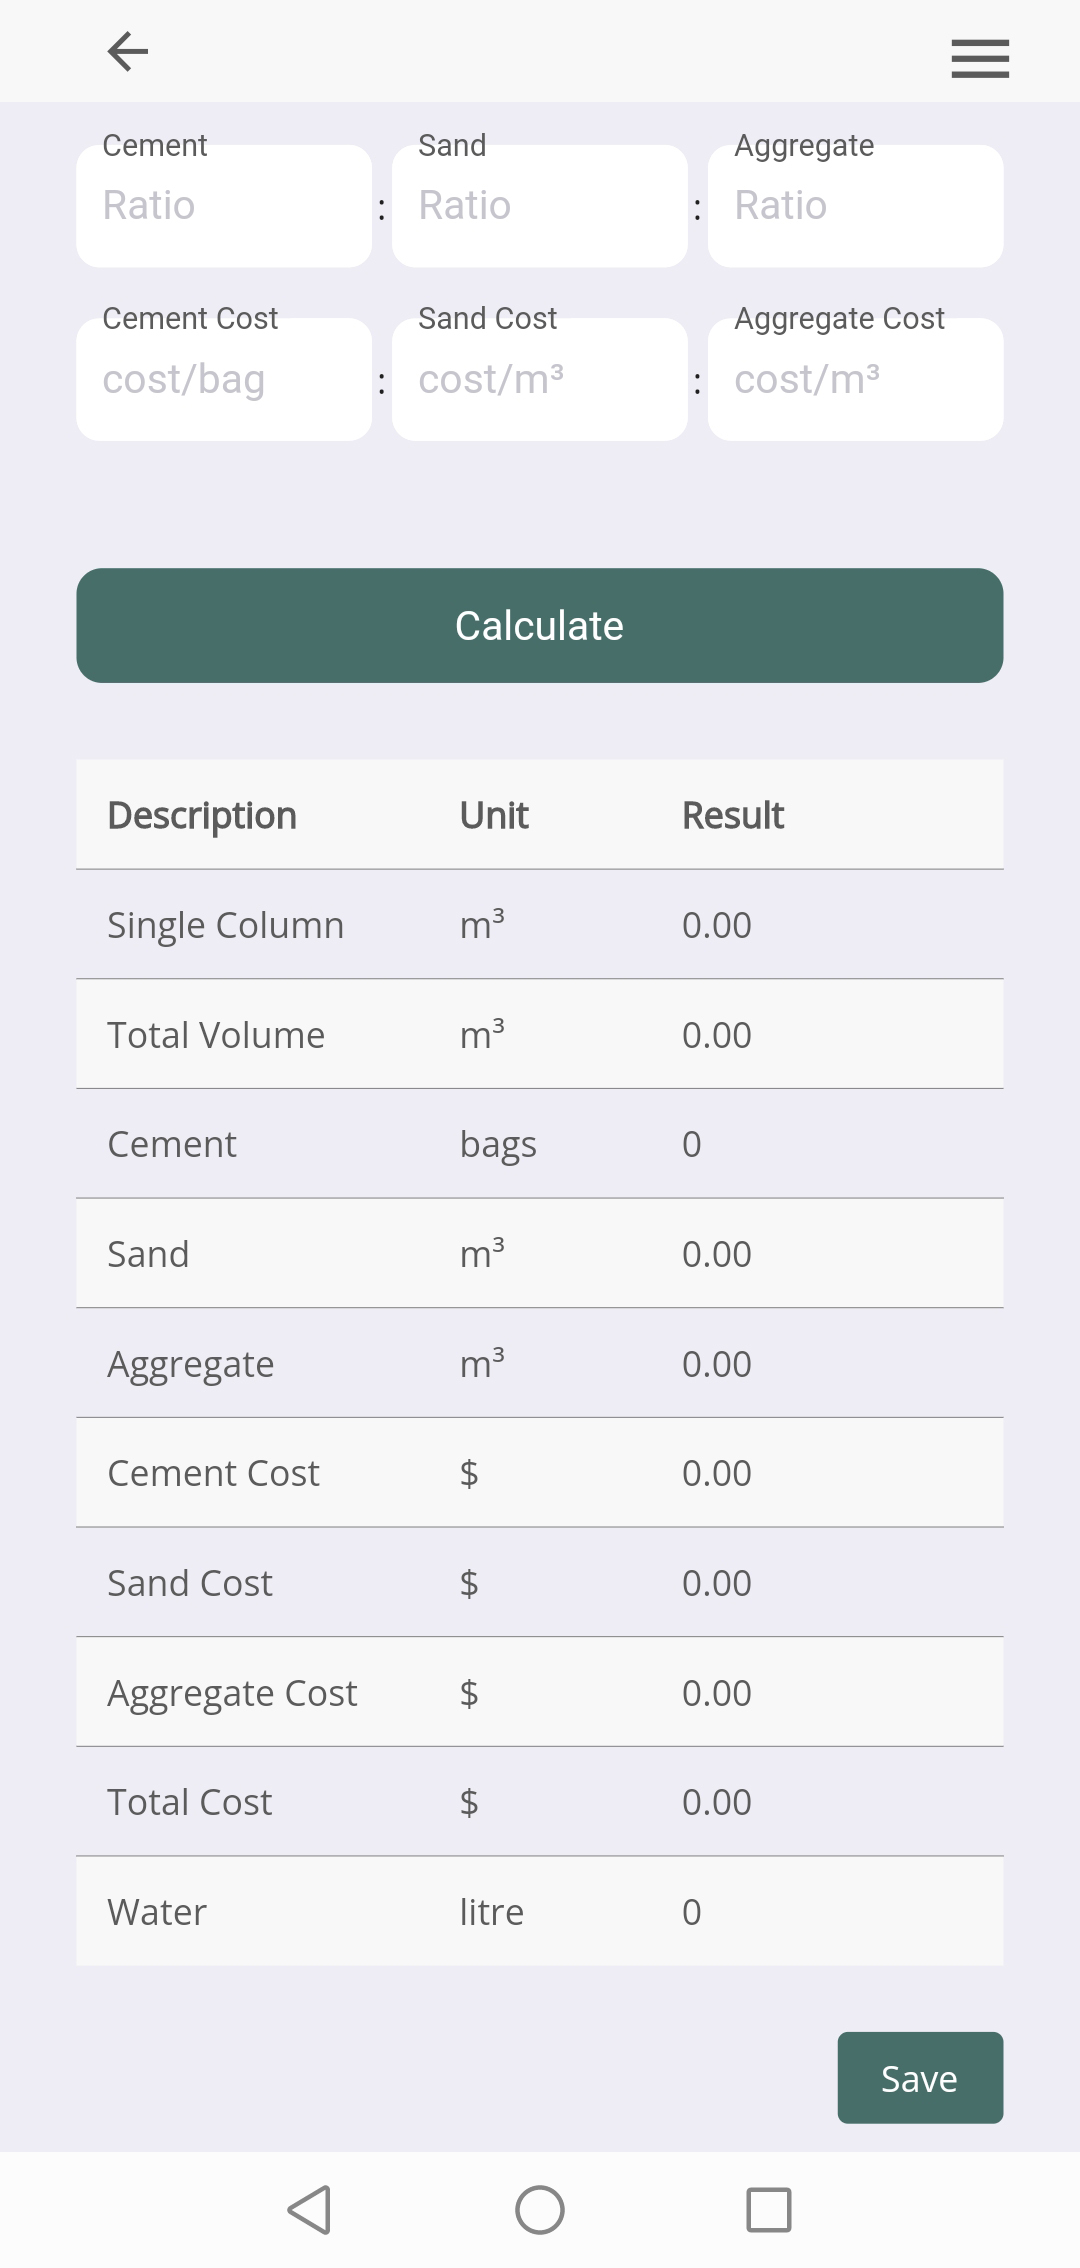Select the Aggregate Cost input field

pos(855,380)
